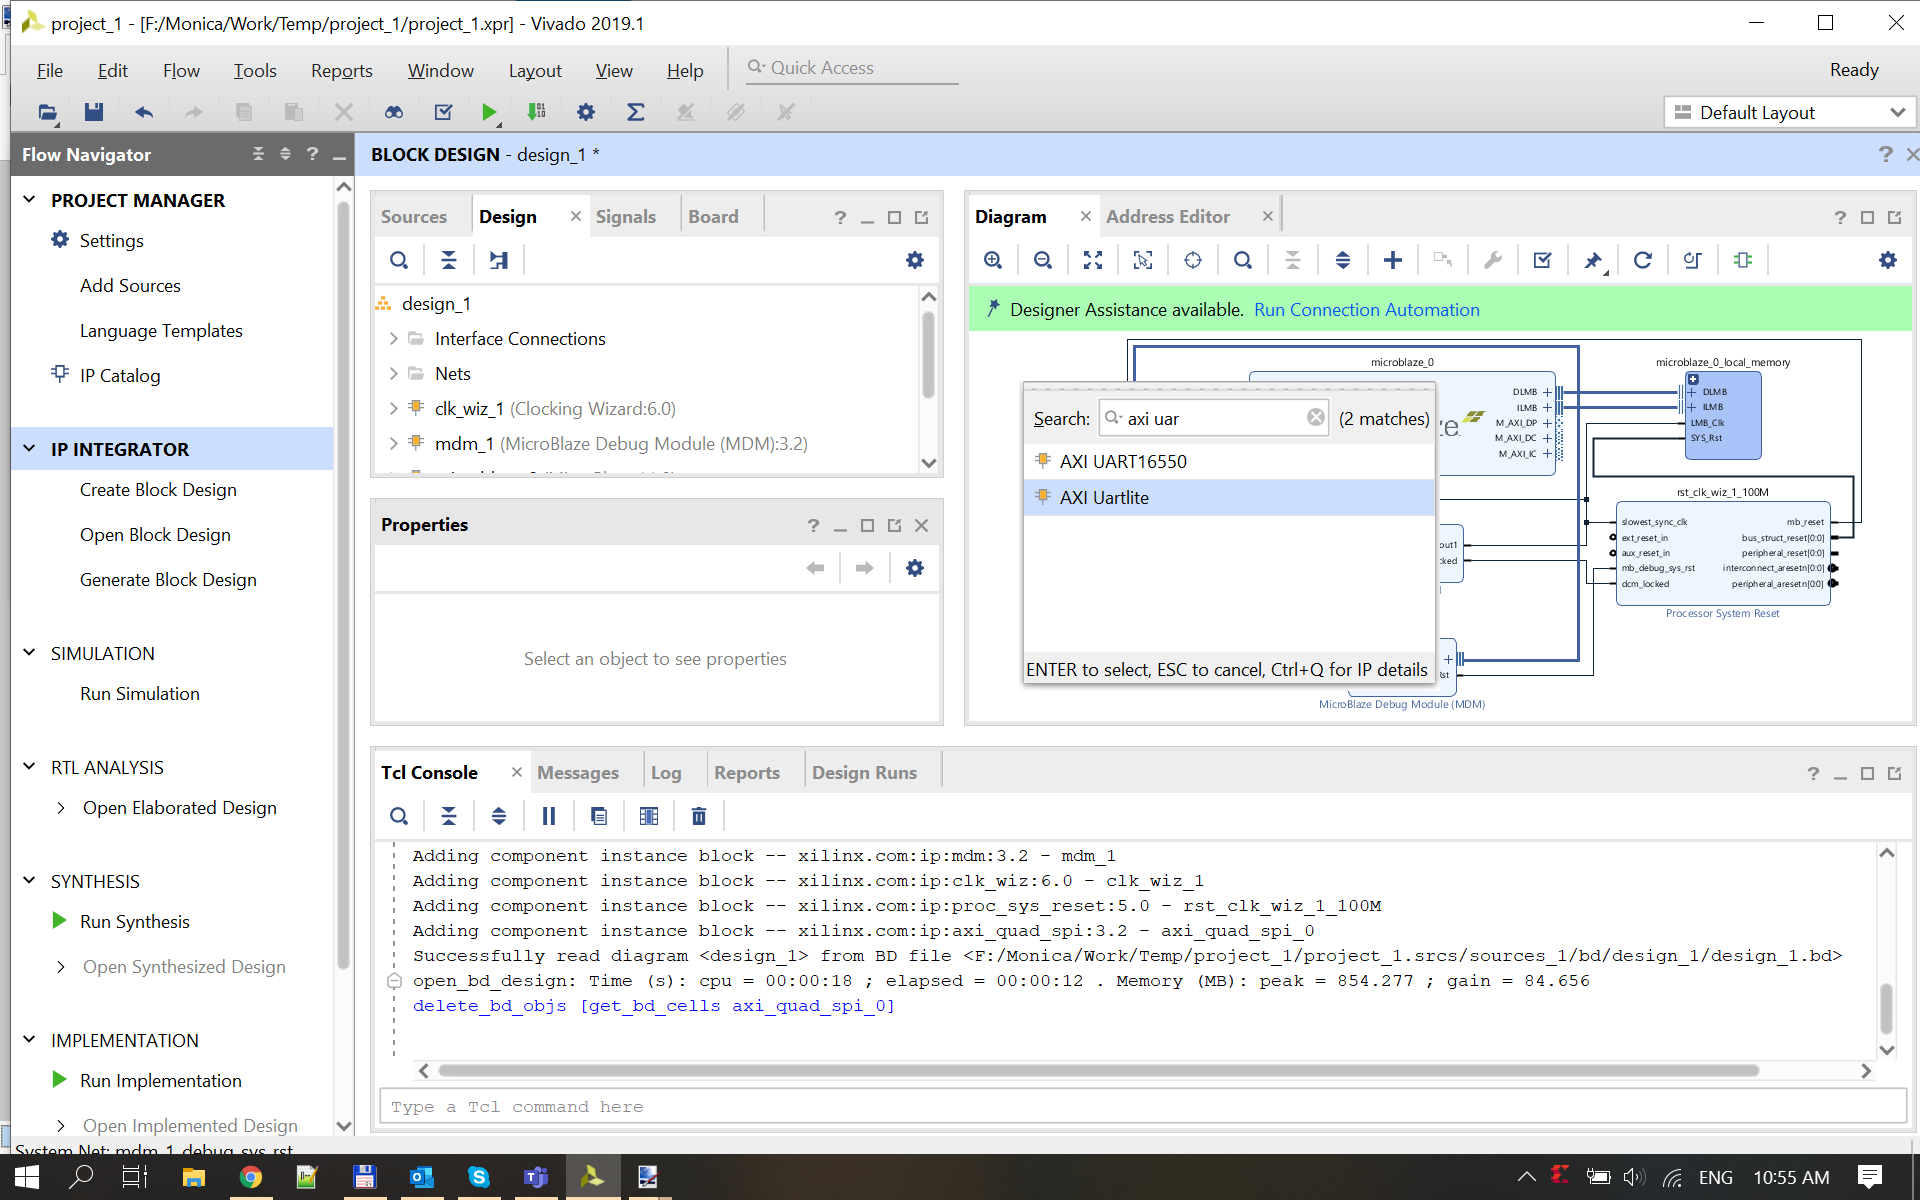This screenshot has width=1920, height=1200.
Task: Expand clk_wiz_1 Clocking Wizard node
Action: 393,409
